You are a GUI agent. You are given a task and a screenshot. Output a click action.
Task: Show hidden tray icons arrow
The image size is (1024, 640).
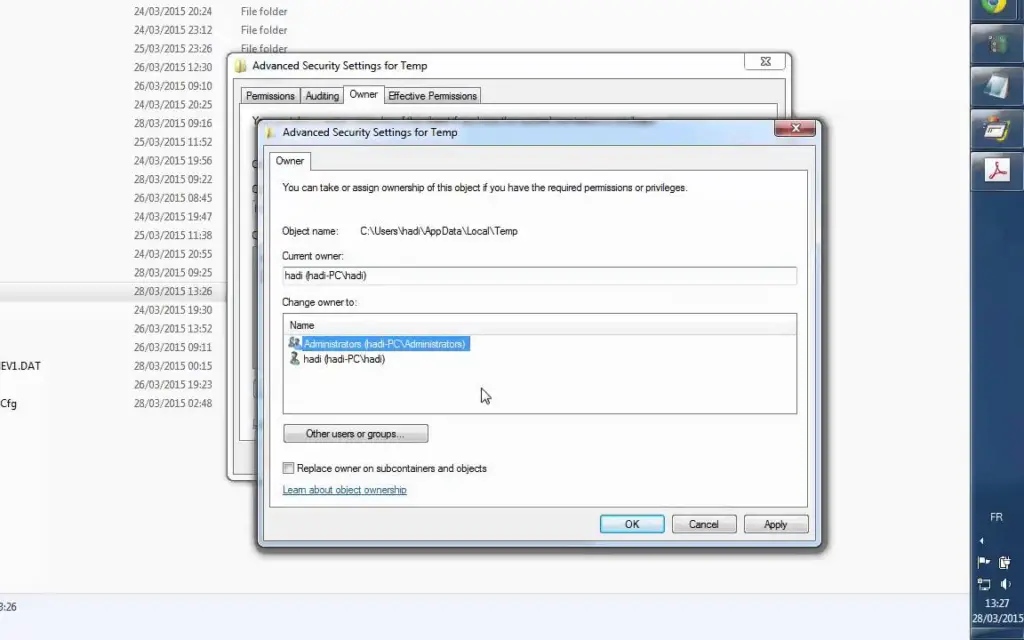coord(981,541)
